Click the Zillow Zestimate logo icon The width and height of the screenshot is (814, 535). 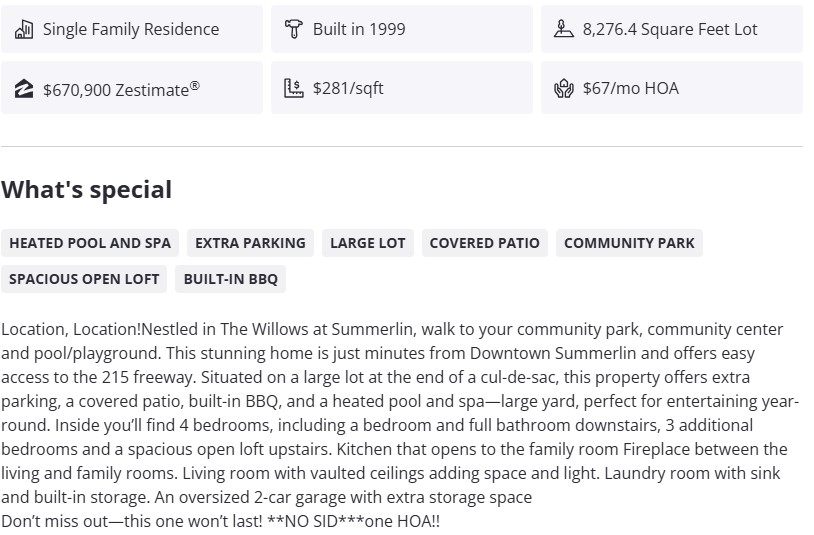click(x=24, y=89)
